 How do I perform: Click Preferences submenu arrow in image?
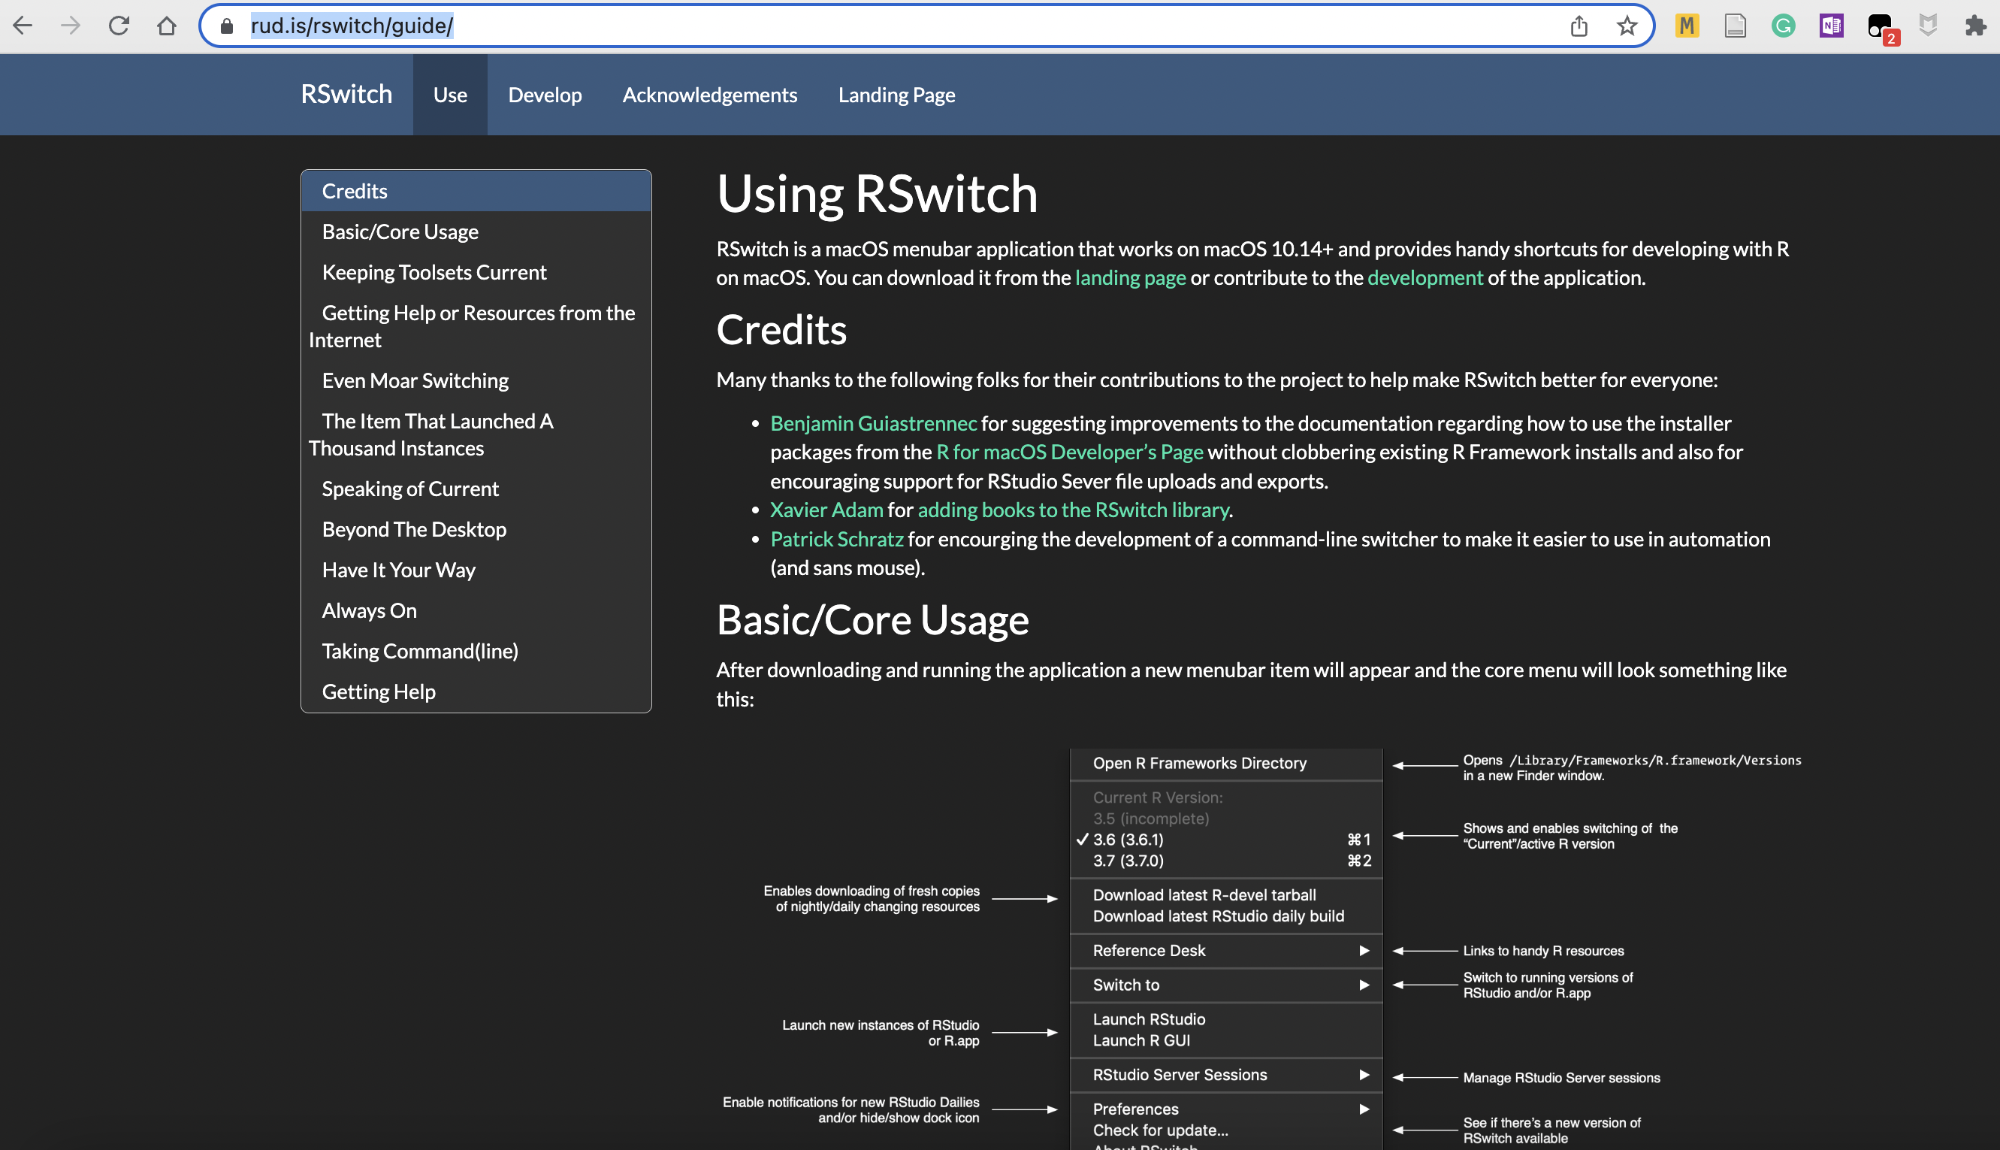1364,1109
